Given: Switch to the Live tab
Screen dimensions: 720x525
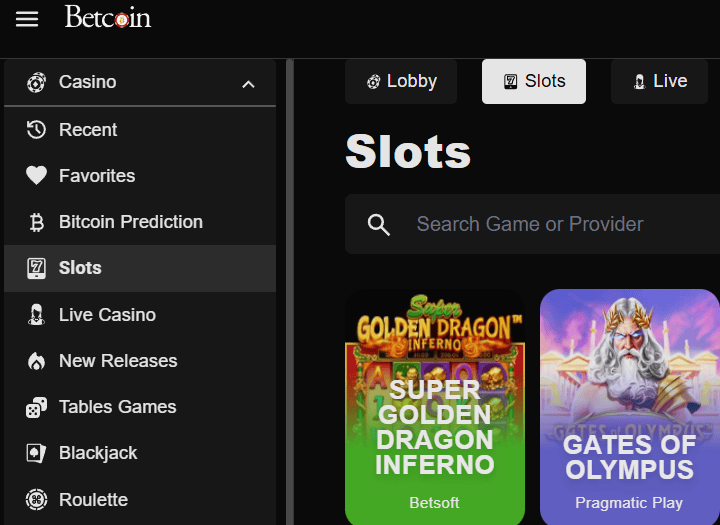Looking at the screenshot, I should 659,81.
